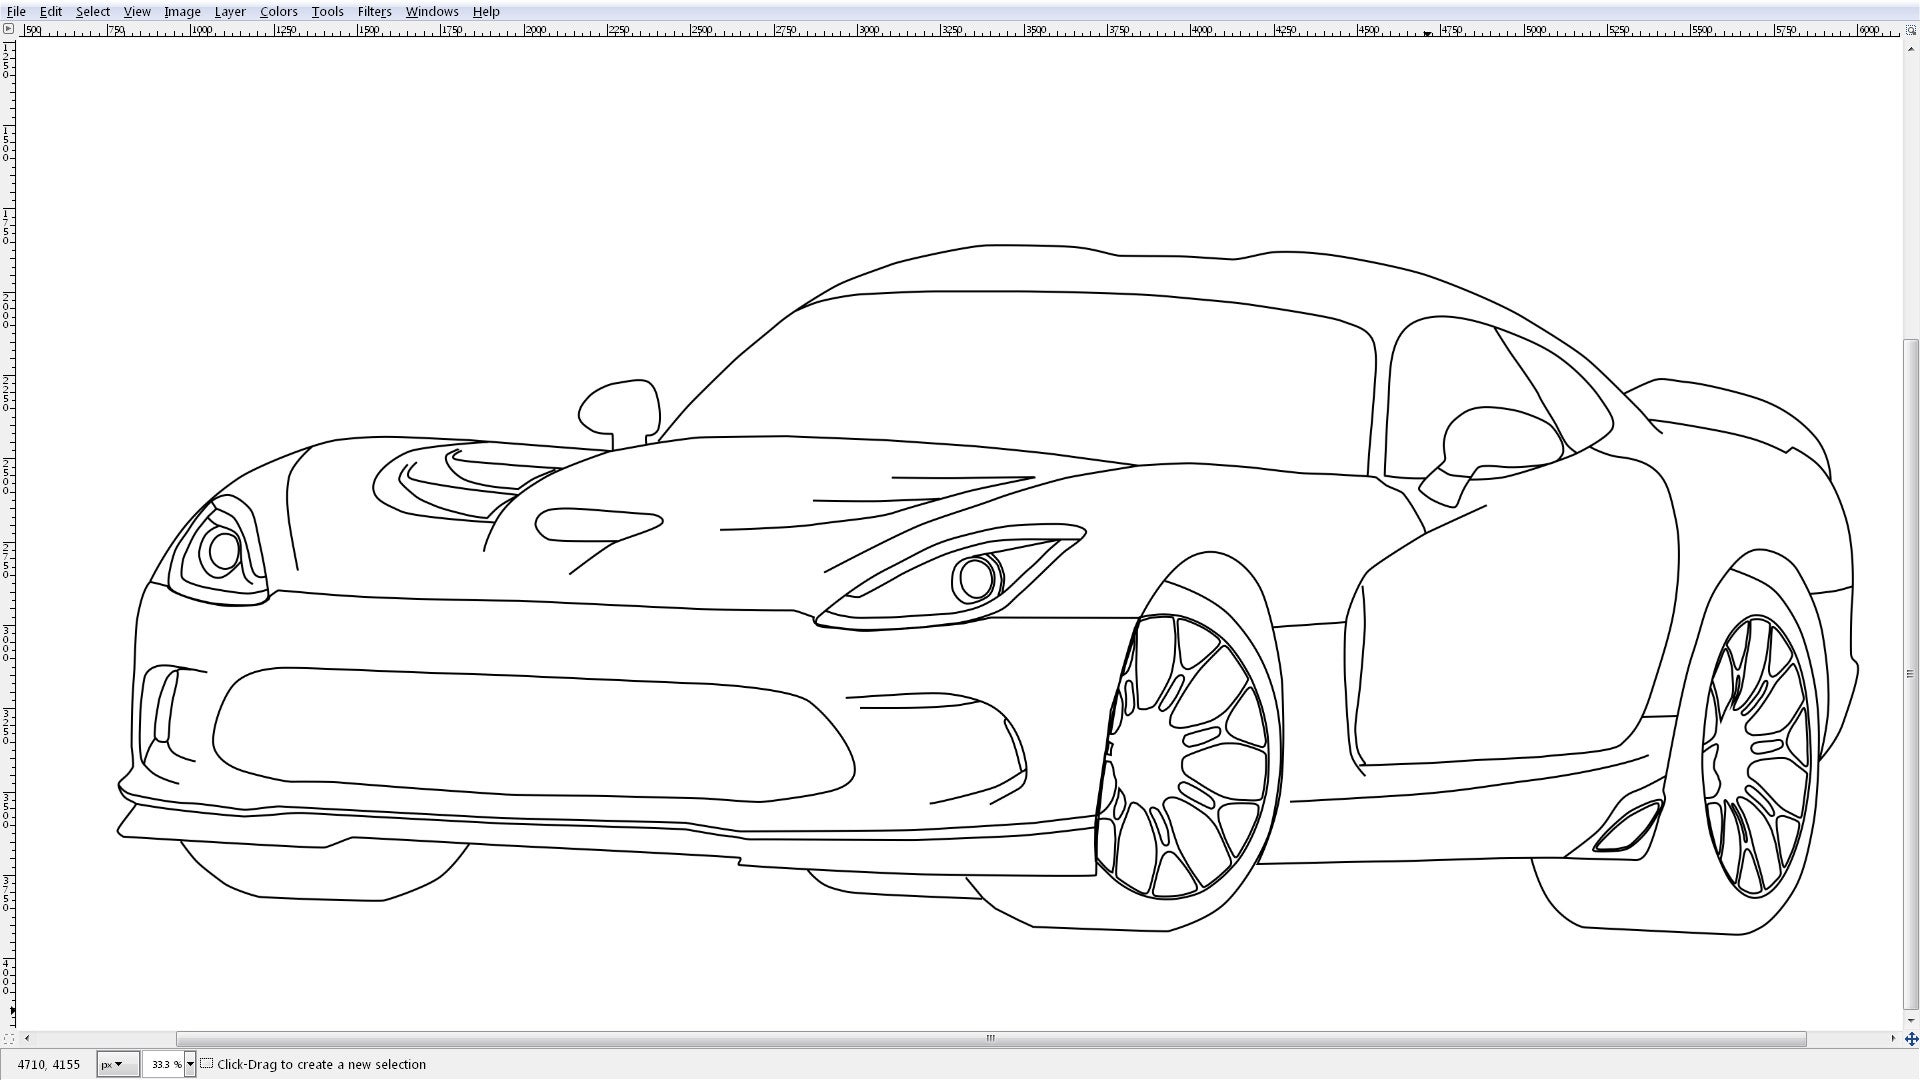Open the Colors menu
Viewport: 1920px width, 1080px height.
coord(278,11)
